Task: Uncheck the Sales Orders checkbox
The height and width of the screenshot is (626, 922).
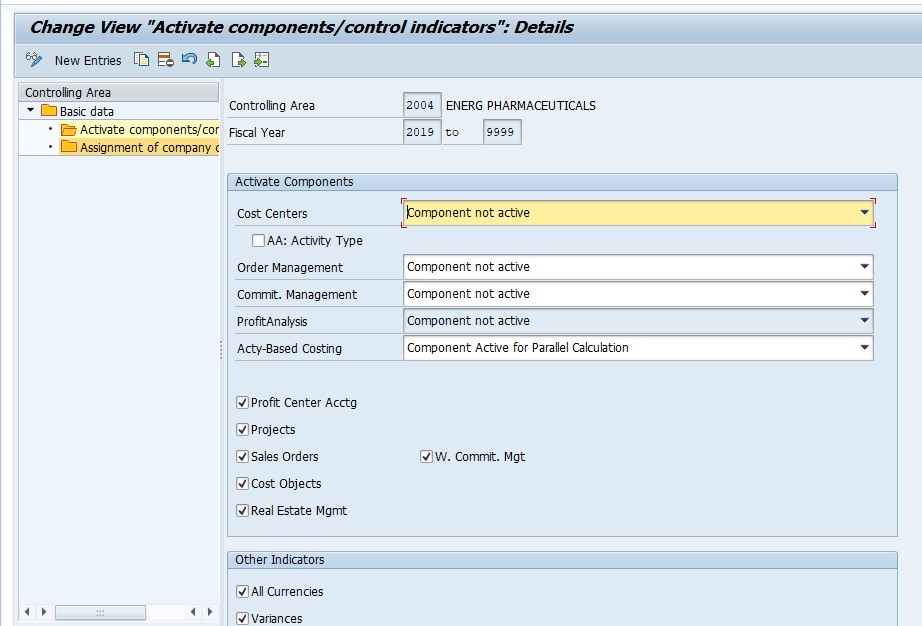Action: 242,457
